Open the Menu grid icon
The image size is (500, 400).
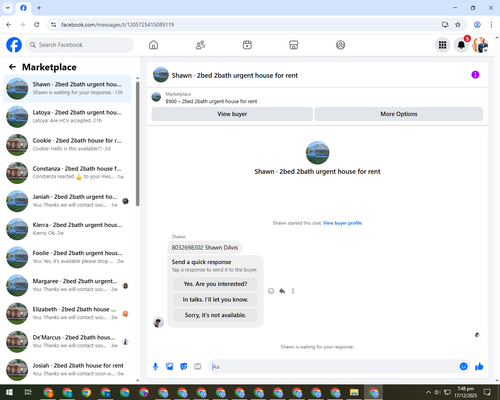442,45
